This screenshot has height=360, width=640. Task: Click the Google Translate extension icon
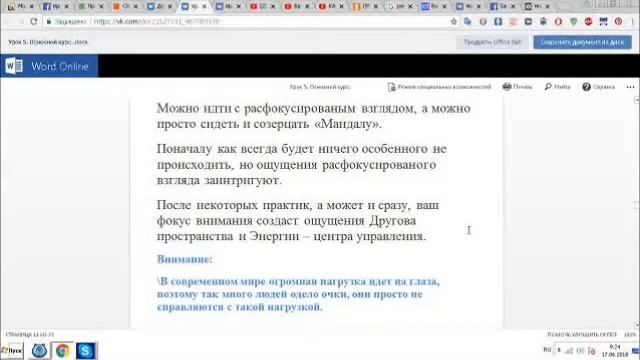coord(468,22)
